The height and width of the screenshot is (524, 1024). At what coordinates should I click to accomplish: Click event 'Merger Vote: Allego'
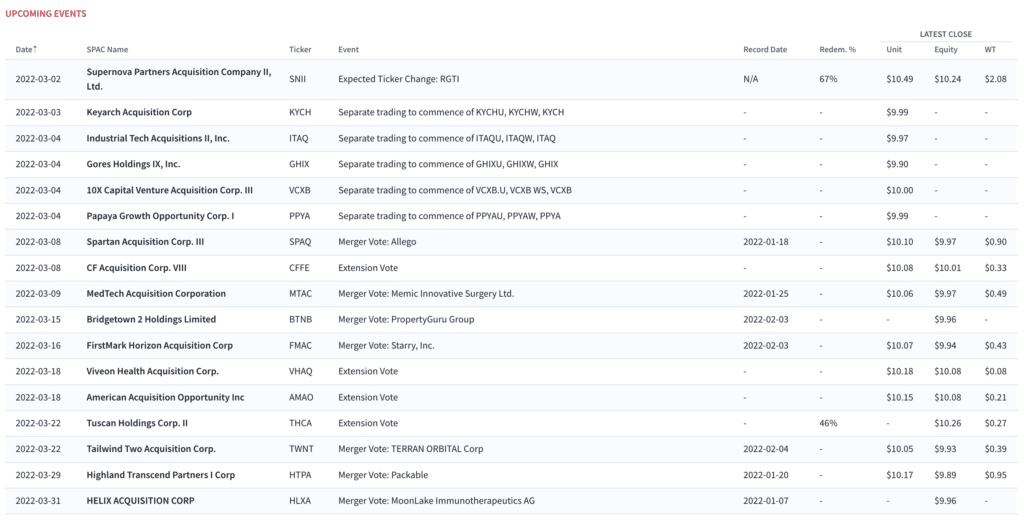pos(377,242)
